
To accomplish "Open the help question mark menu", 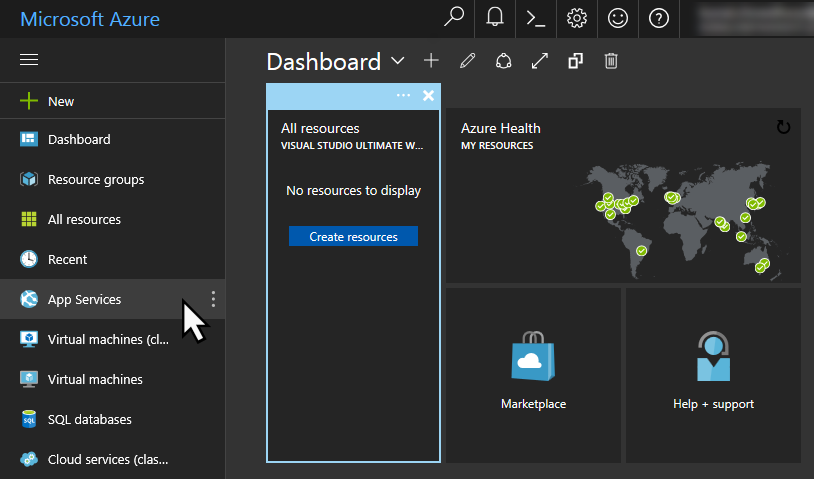I will pos(659,18).
